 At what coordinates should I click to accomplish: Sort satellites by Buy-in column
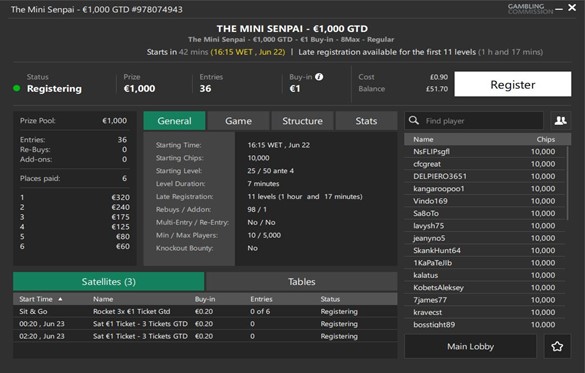coord(205,299)
